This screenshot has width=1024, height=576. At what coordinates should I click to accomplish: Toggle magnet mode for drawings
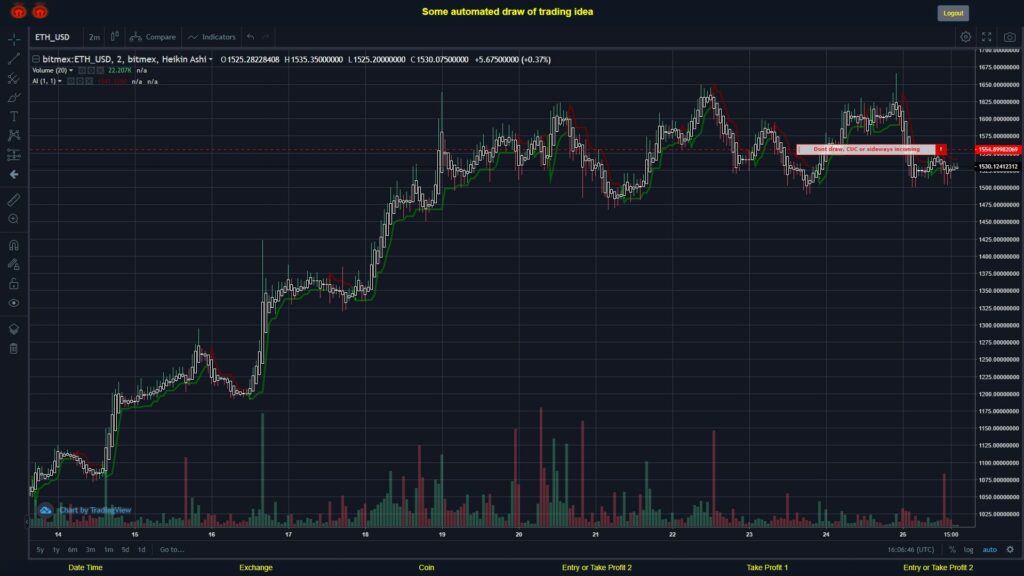click(14, 246)
